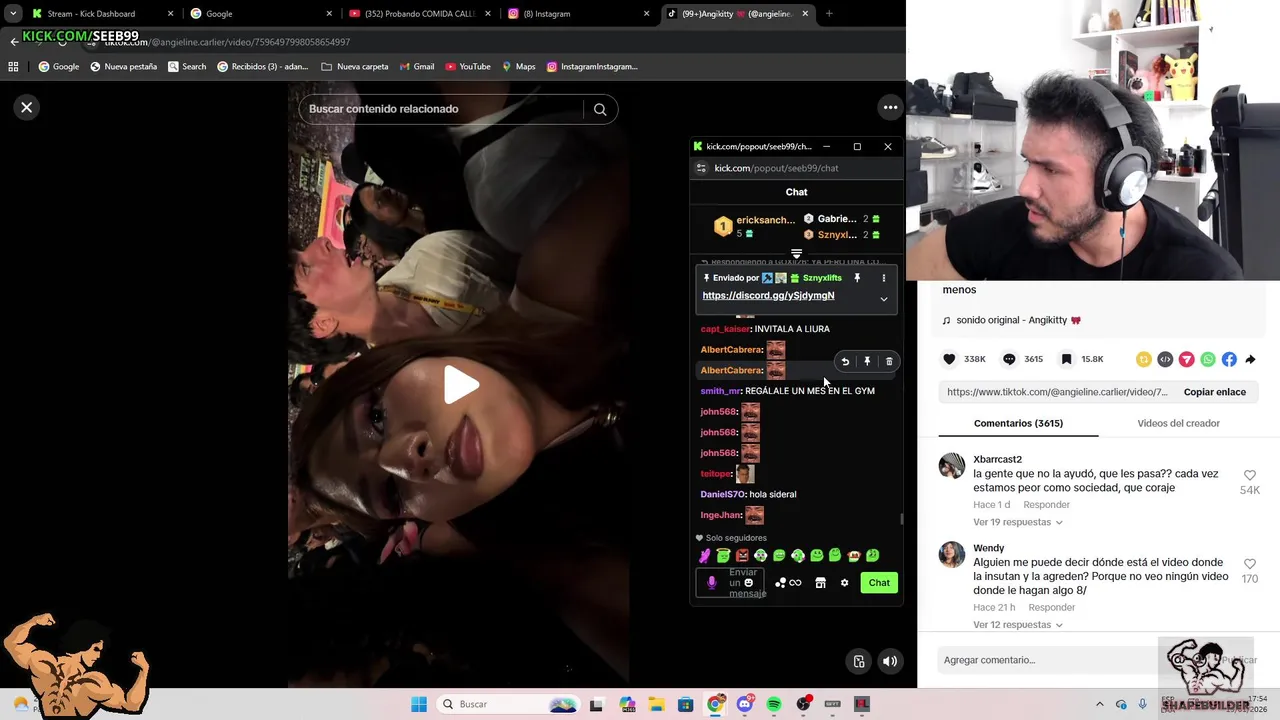The image size is (1280, 720).
Task: Reply to Wendy's comment via 'Responder'
Action: pyautogui.click(x=1051, y=607)
